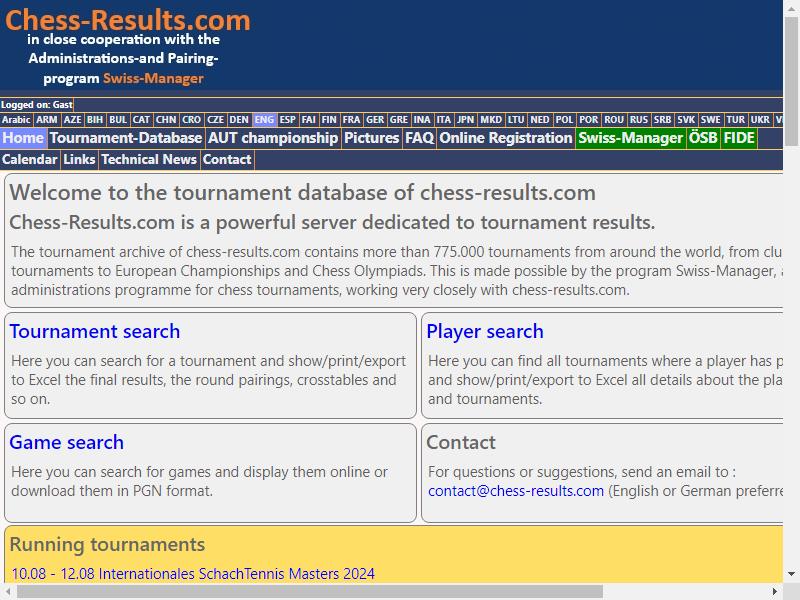This screenshot has width=800, height=600.
Task: Switch site language to CAT
Action: [x=141, y=119]
